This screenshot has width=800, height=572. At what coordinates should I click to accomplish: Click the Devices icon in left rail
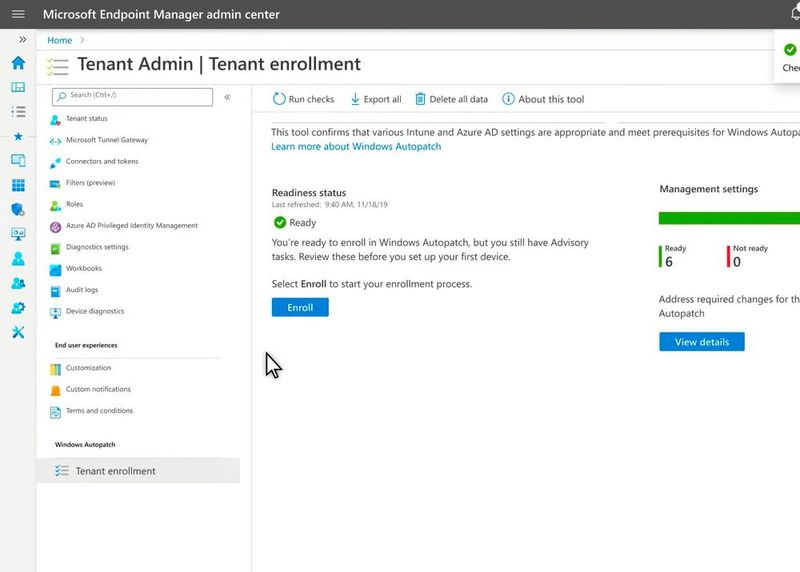point(18,160)
